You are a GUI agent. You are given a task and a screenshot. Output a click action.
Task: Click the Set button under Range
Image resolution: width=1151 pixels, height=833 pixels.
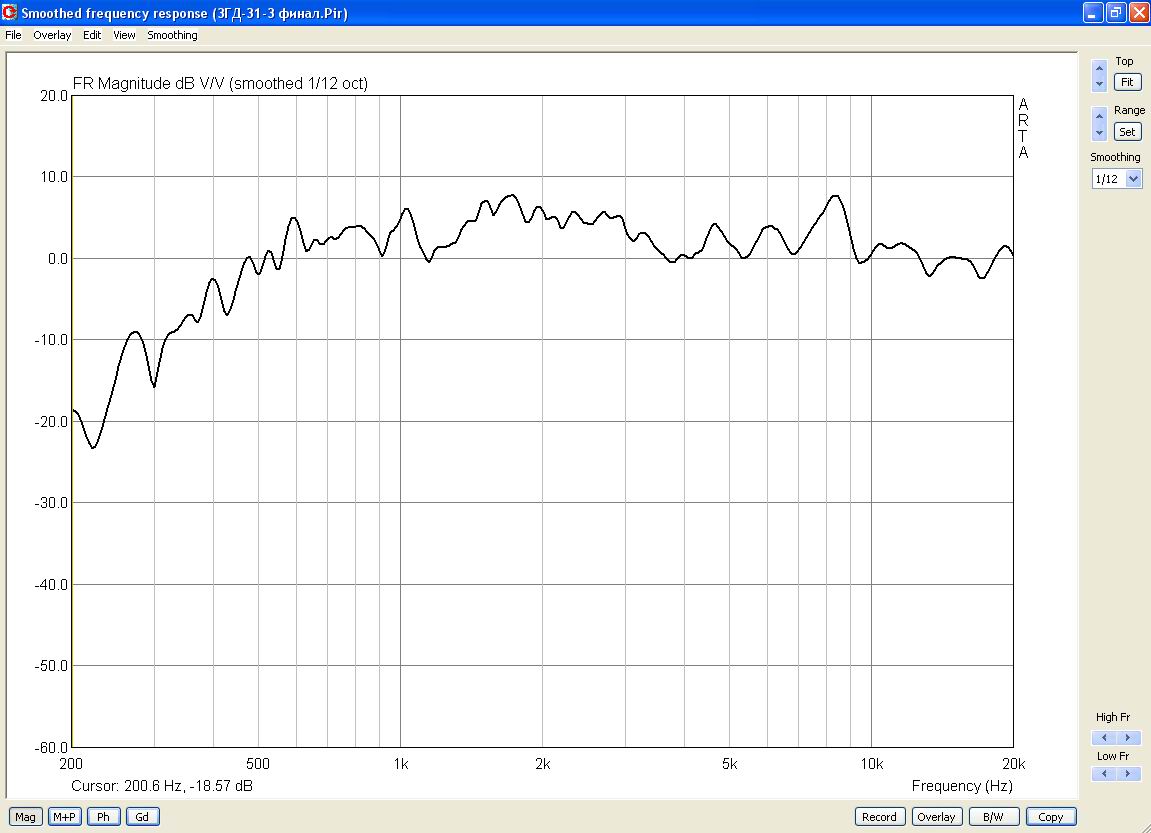click(x=1128, y=132)
